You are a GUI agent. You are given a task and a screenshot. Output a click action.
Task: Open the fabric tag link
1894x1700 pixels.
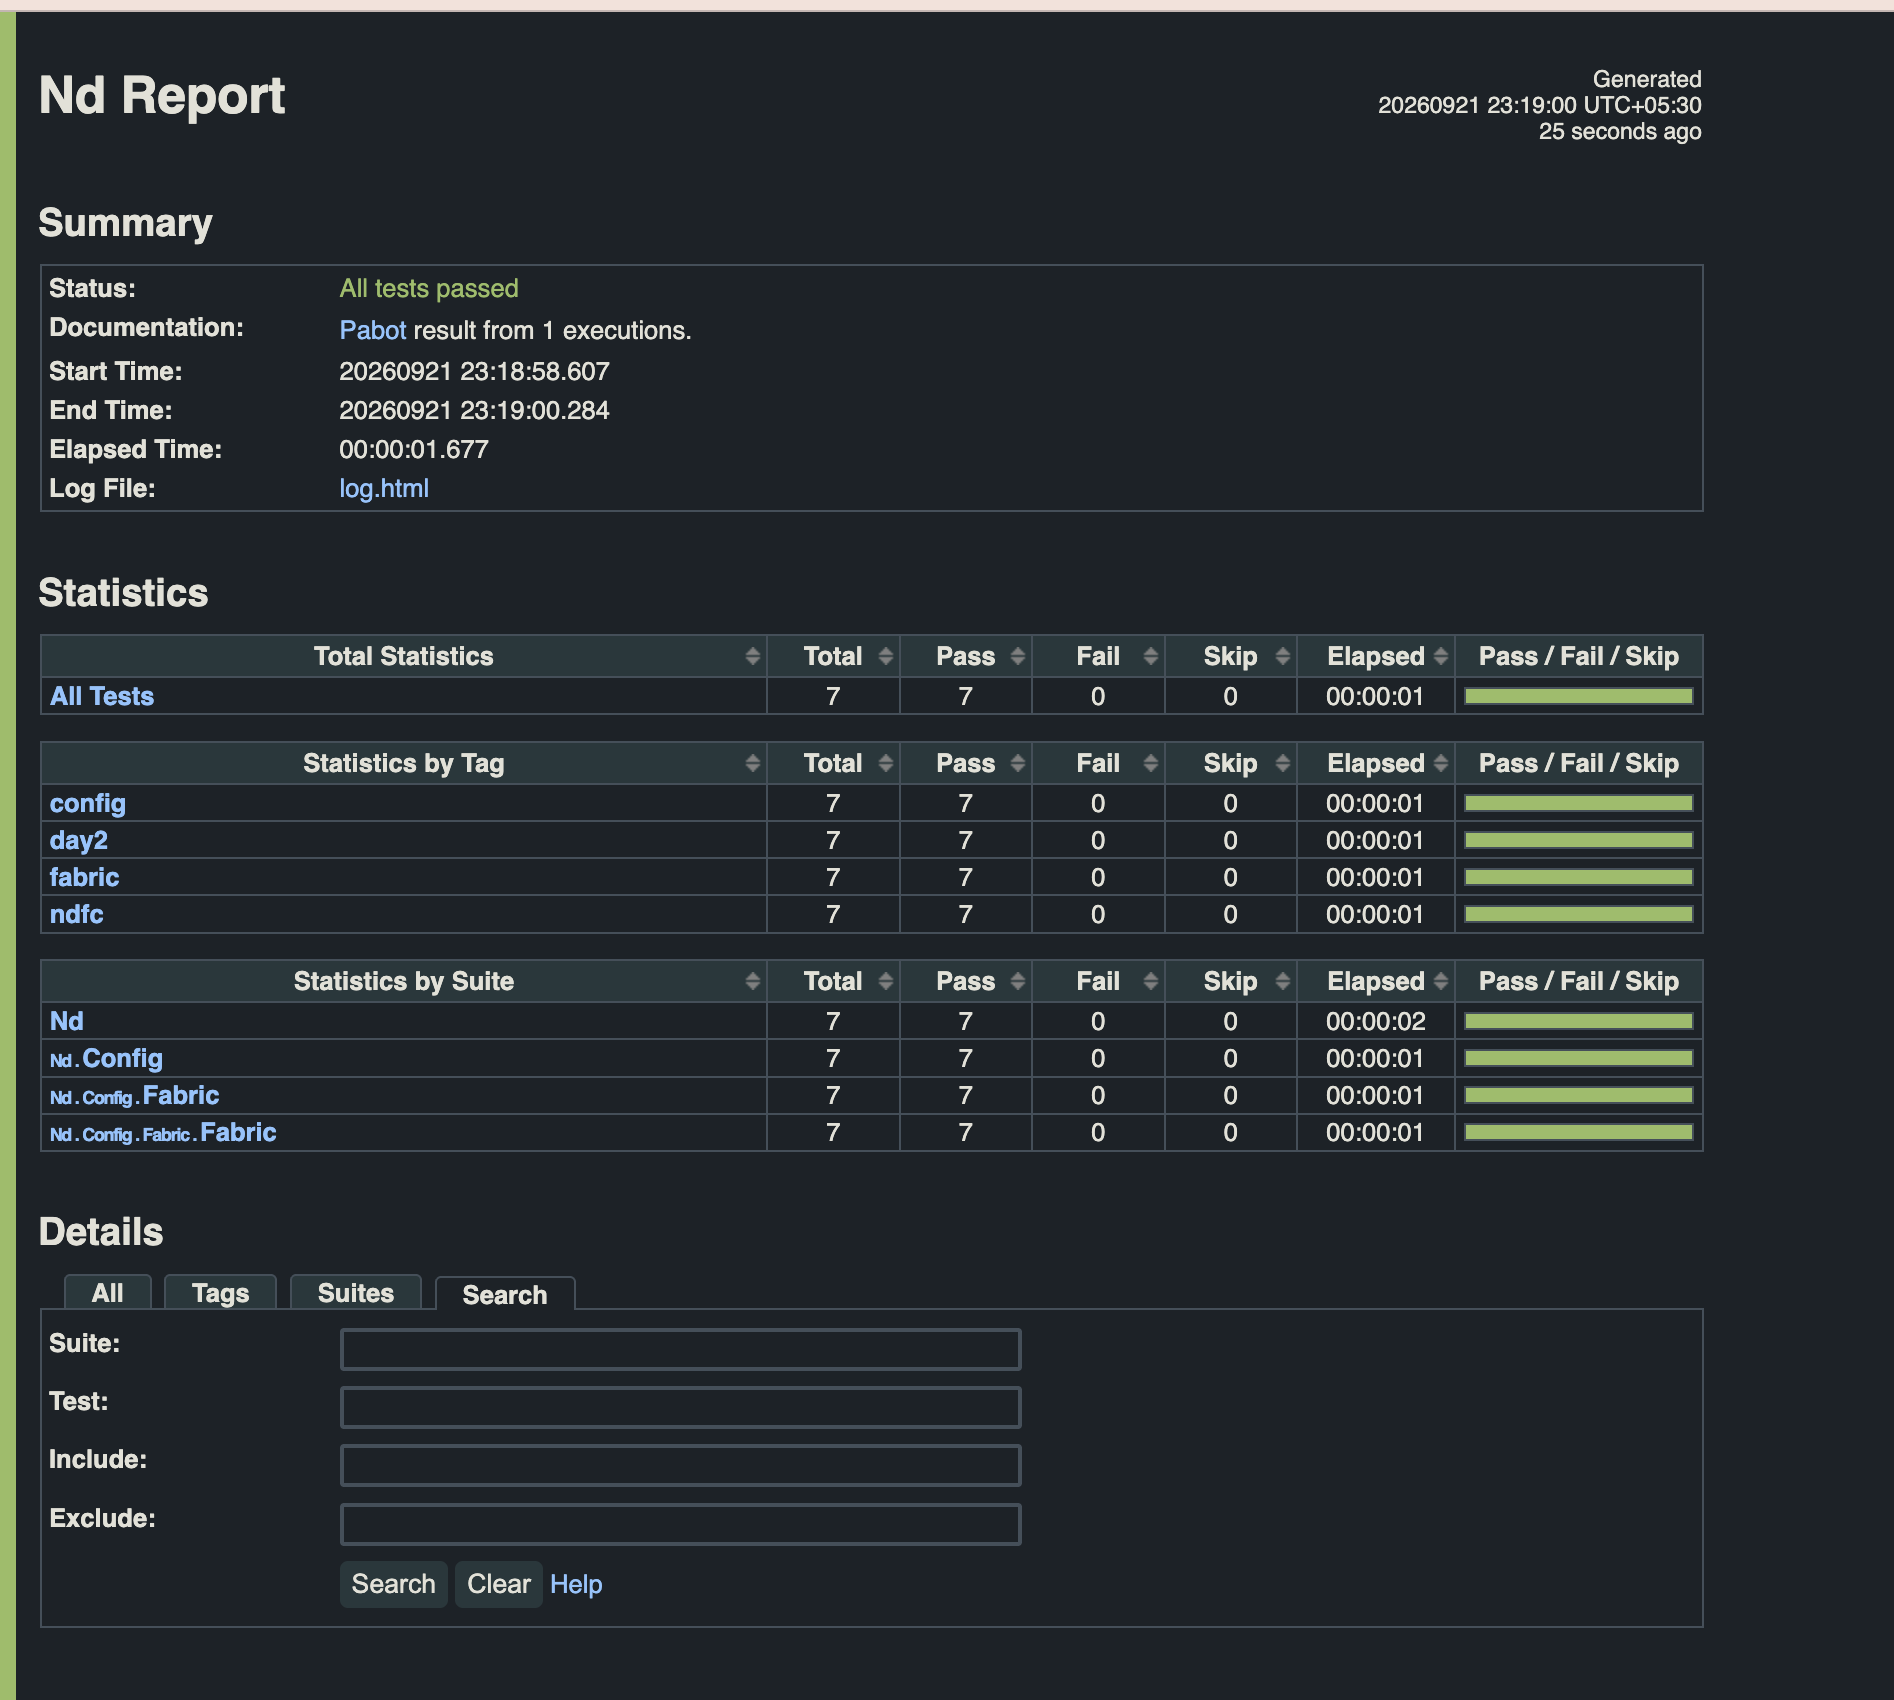point(85,877)
